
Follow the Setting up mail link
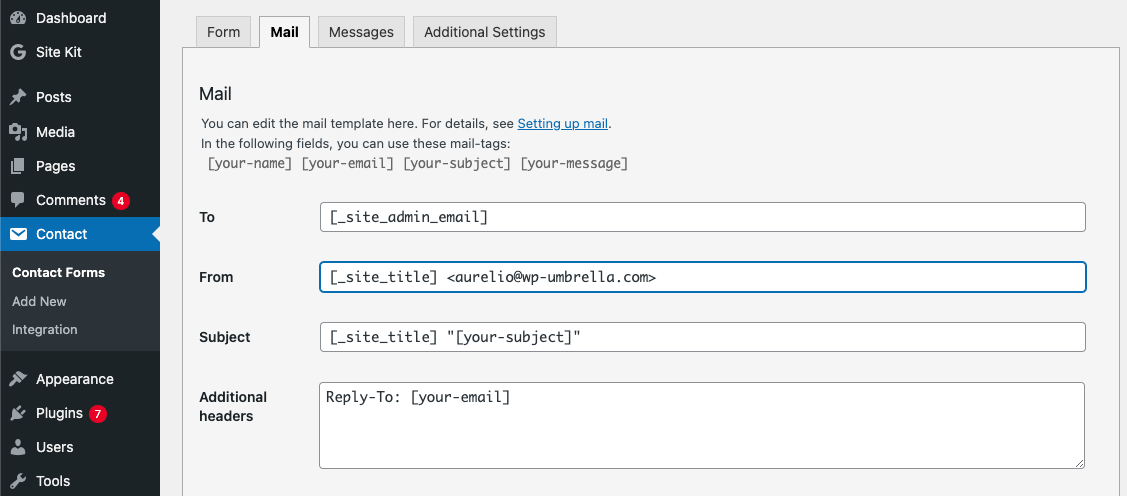pos(563,124)
